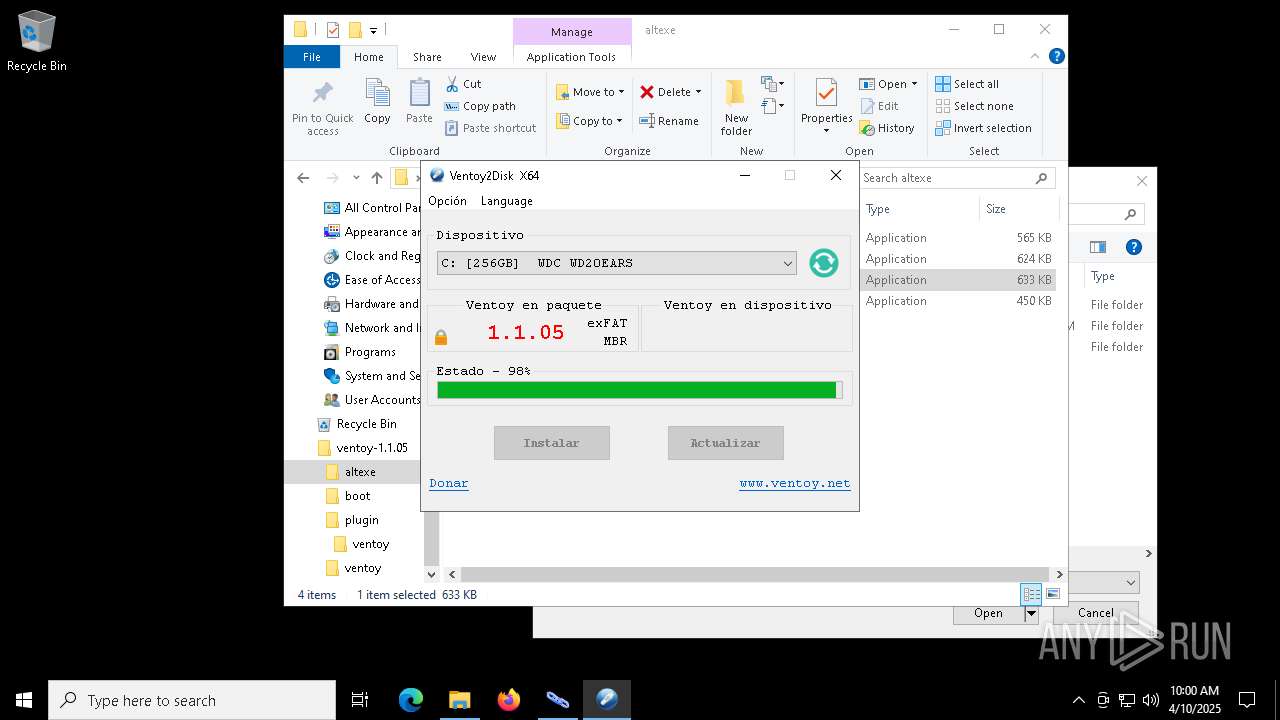Click the Windows Start button
This screenshot has width=1280, height=720.
point(24,700)
